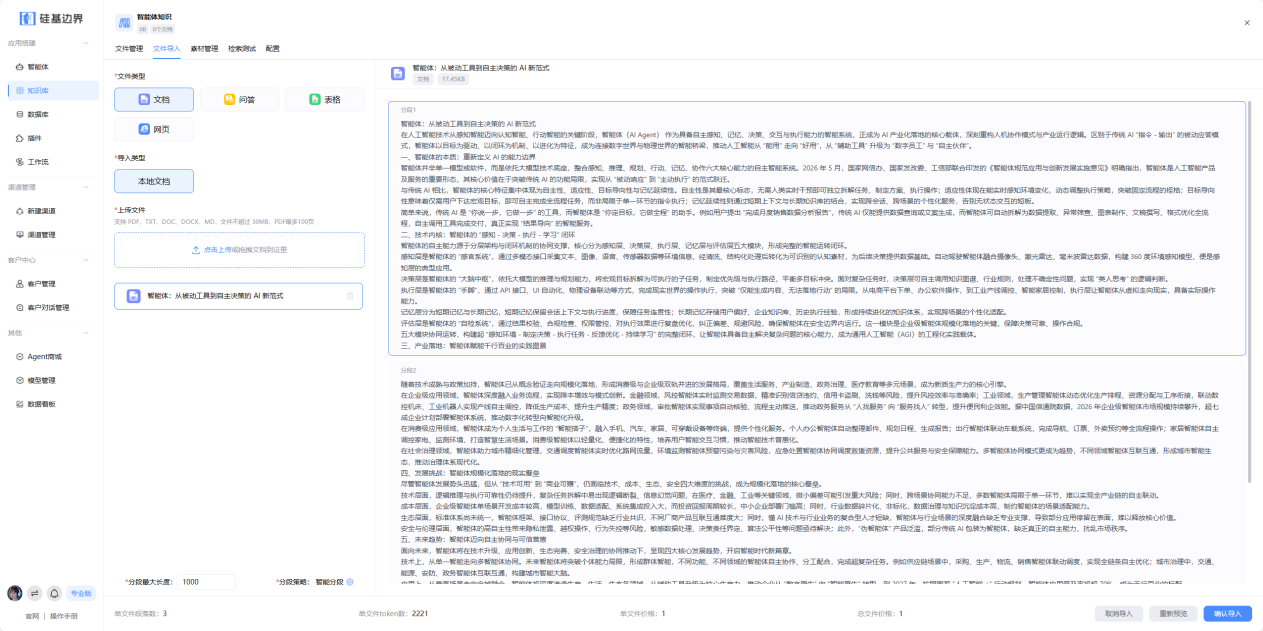
Task: Click the 确认导入 button
Action: click(1226, 613)
